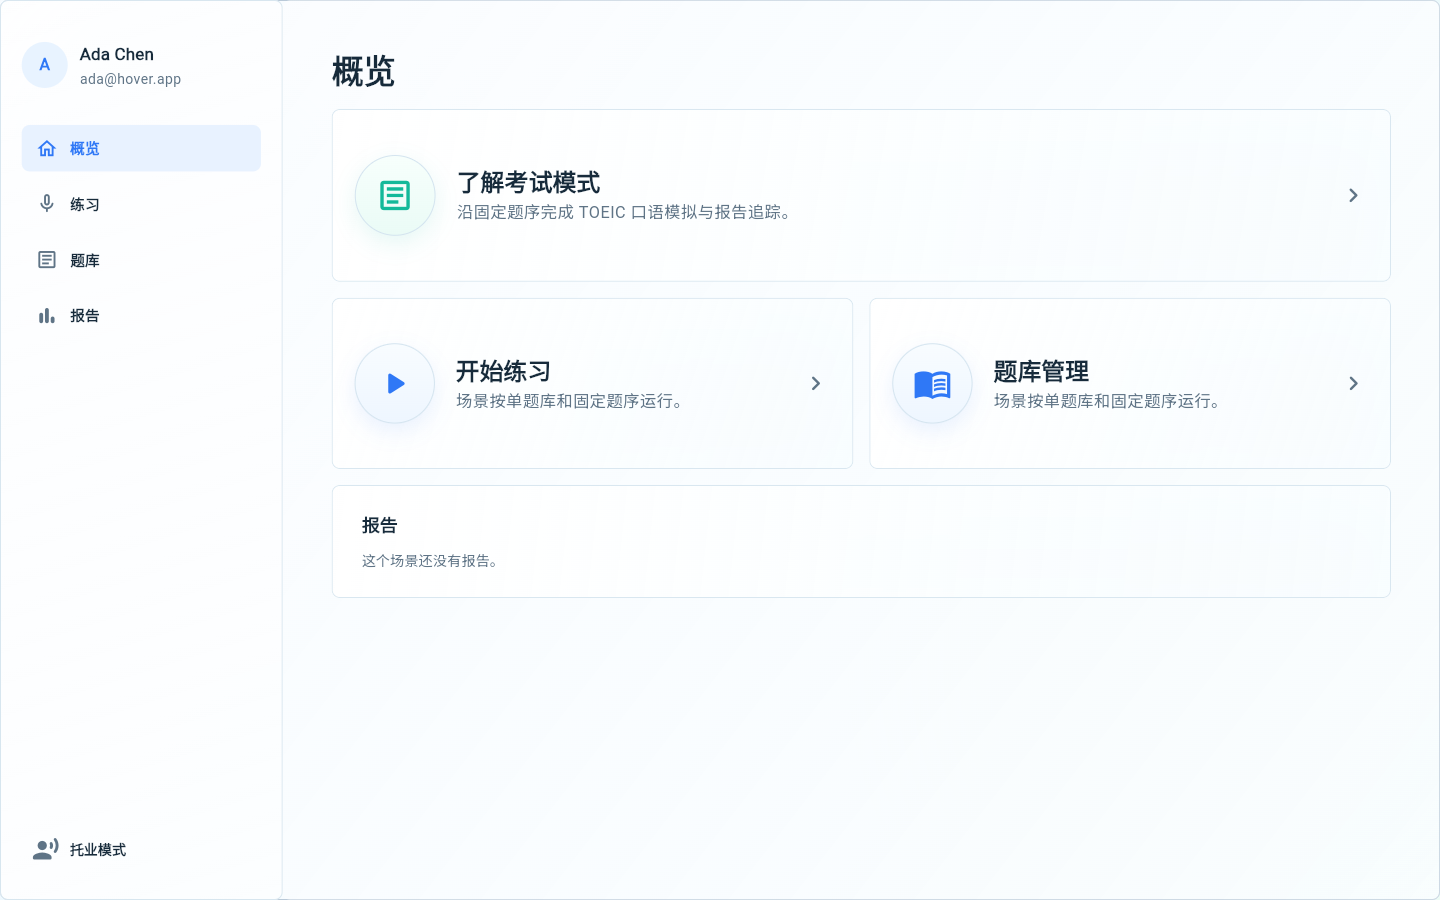Viewport: 1440px width, 900px height.
Task: Click the person voice icon for 托业模式
Action: pyautogui.click(x=46, y=850)
